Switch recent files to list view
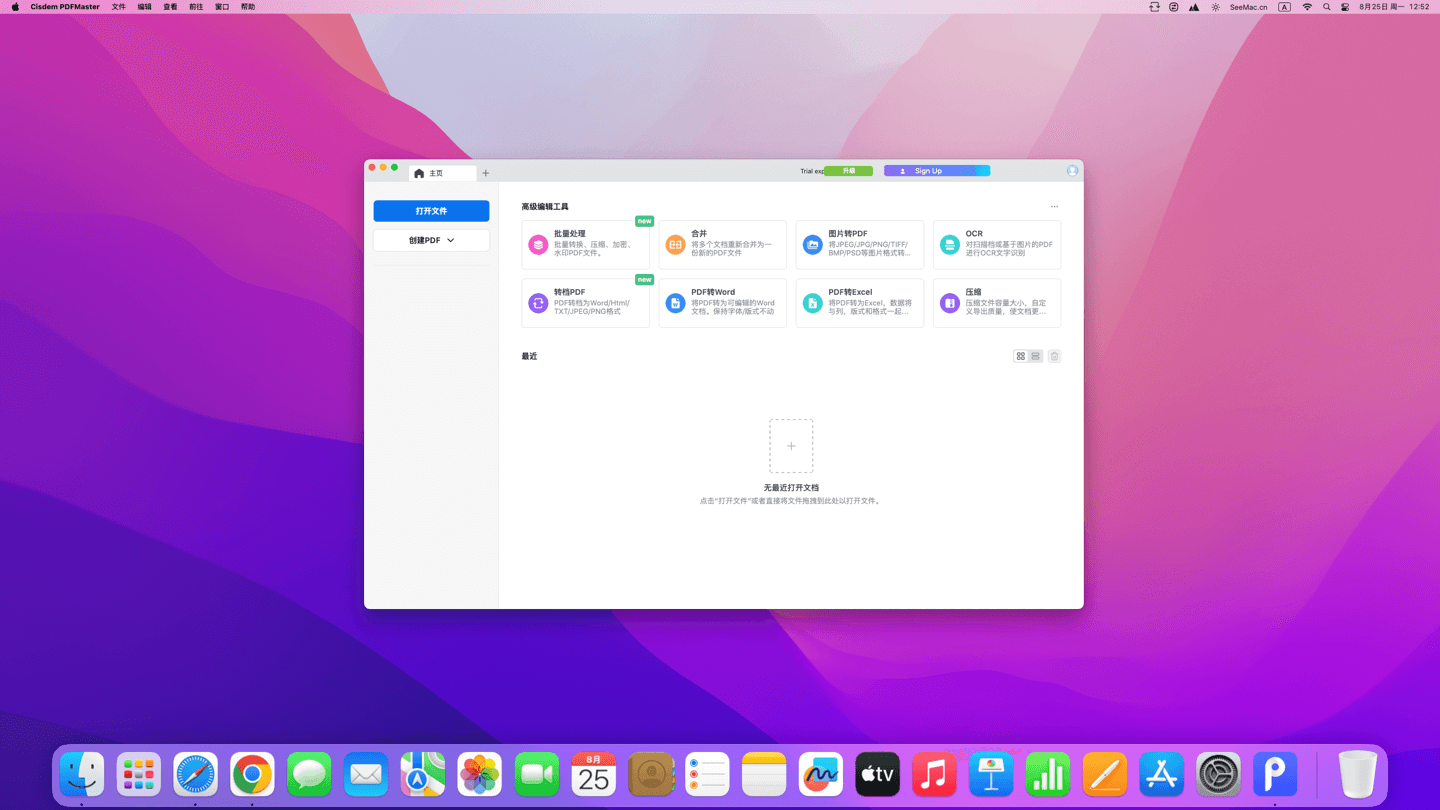The width and height of the screenshot is (1440, 810). pos(1036,356)
